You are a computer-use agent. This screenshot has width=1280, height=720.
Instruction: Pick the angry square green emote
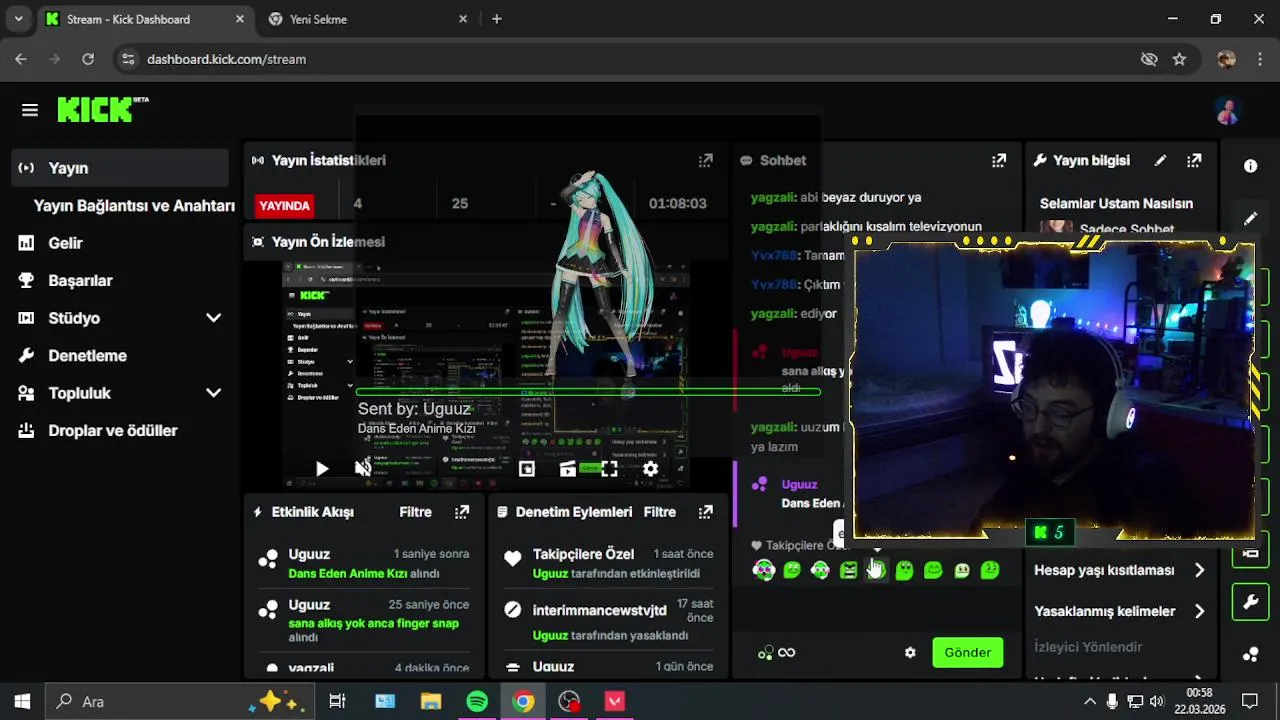click(x=848, y=570)
